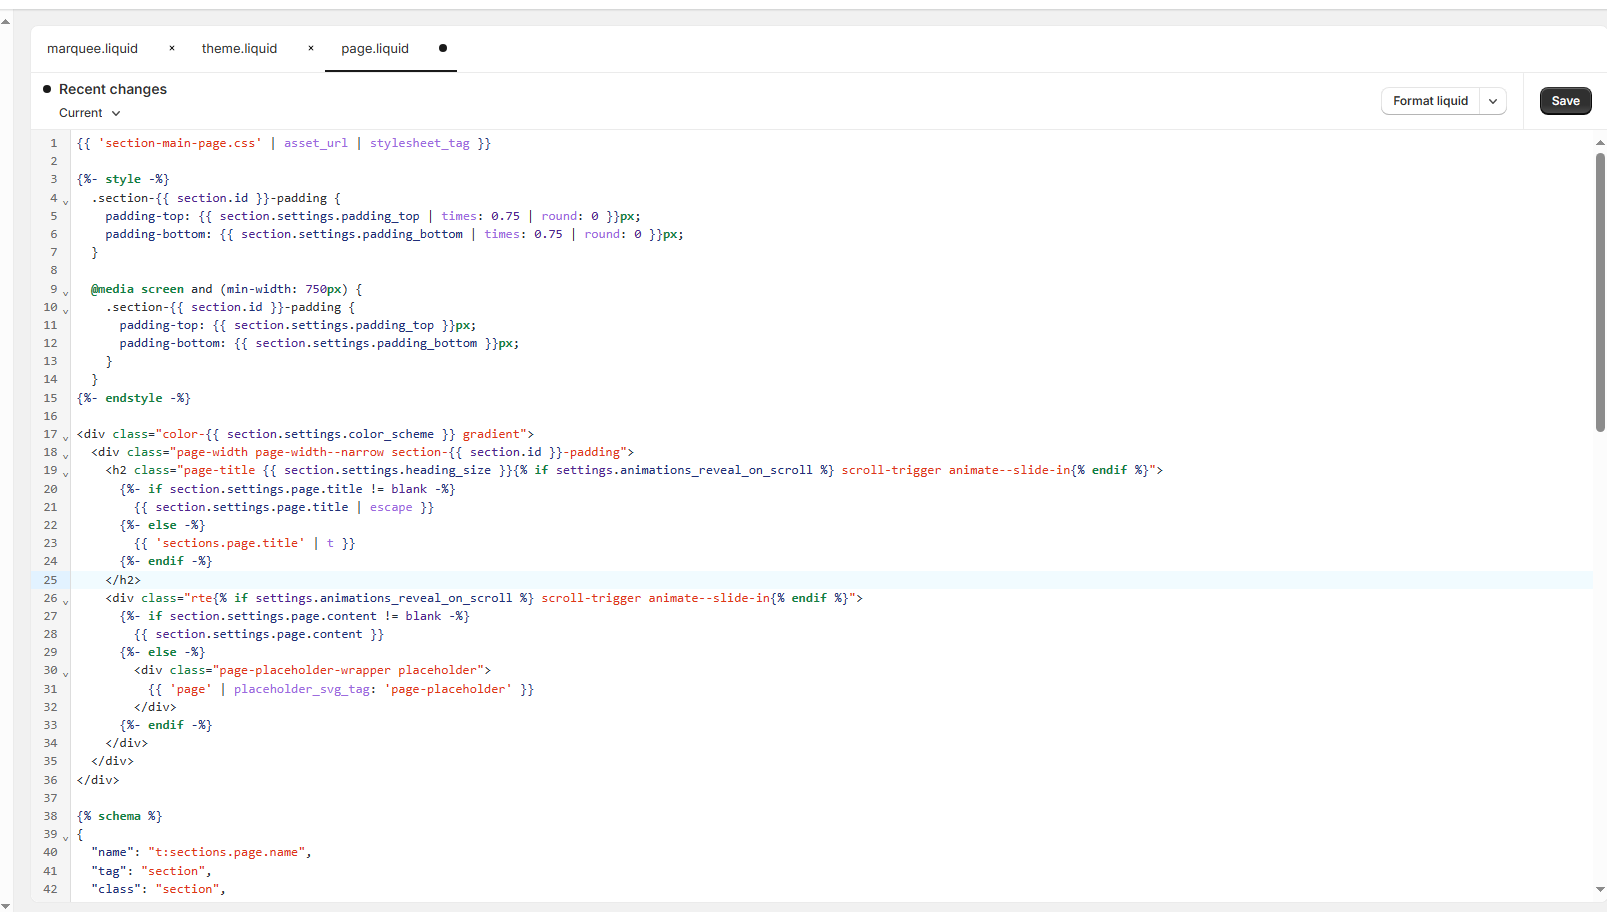1607x912 pixels.
Task: Open the Current version dropdown
Action: [89, 113]
